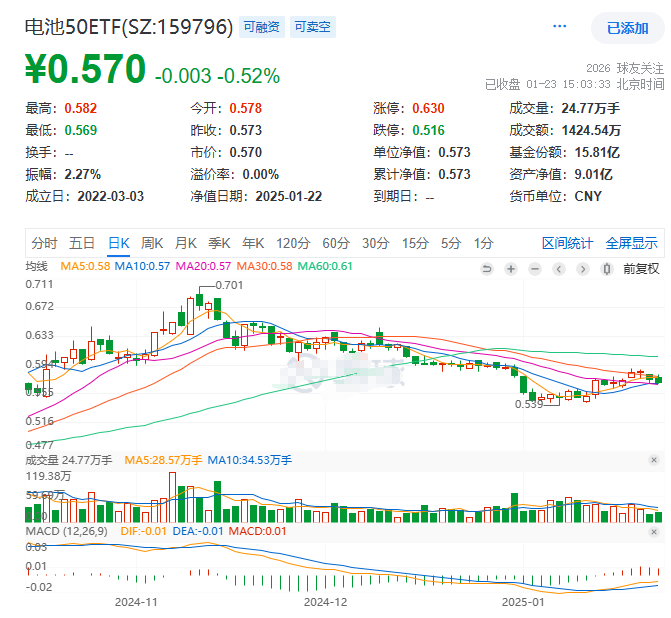Select the 周K chart tab
Screen dimensions: 671x618
152,243
